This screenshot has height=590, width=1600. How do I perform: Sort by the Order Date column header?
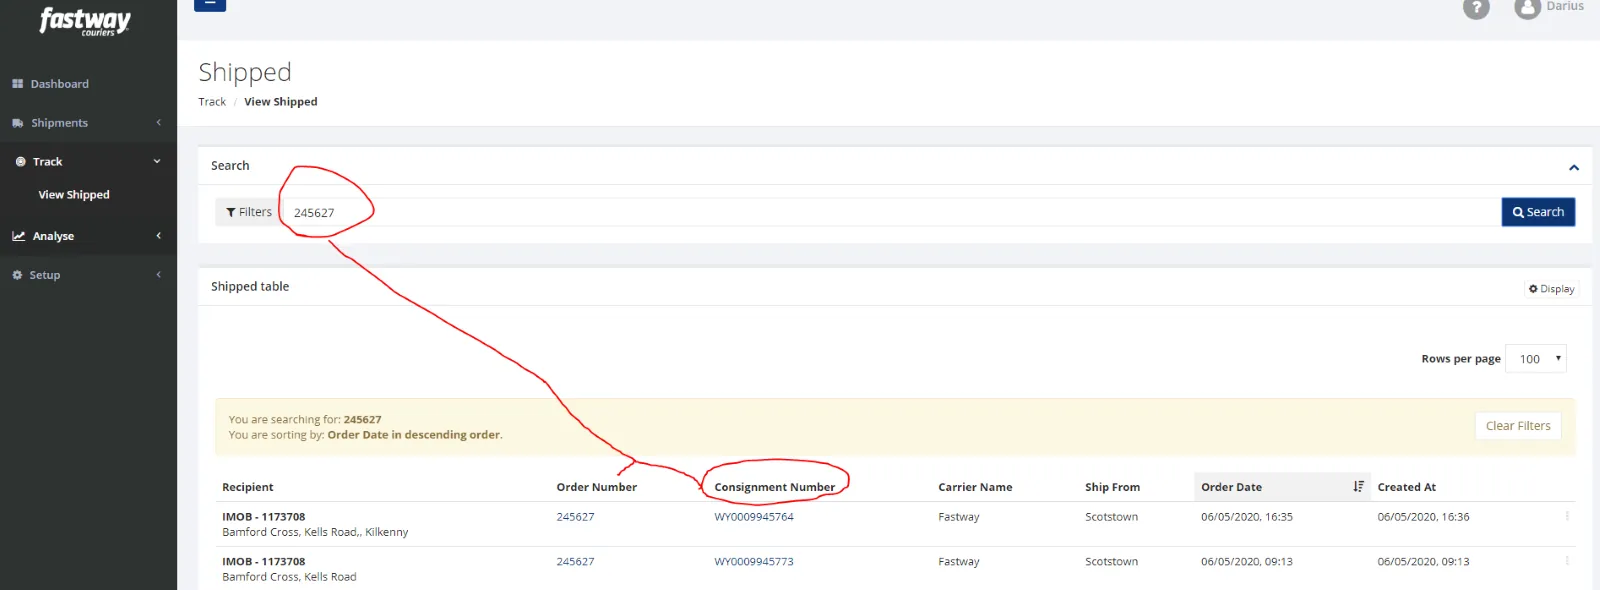[x=1232, y=488]
